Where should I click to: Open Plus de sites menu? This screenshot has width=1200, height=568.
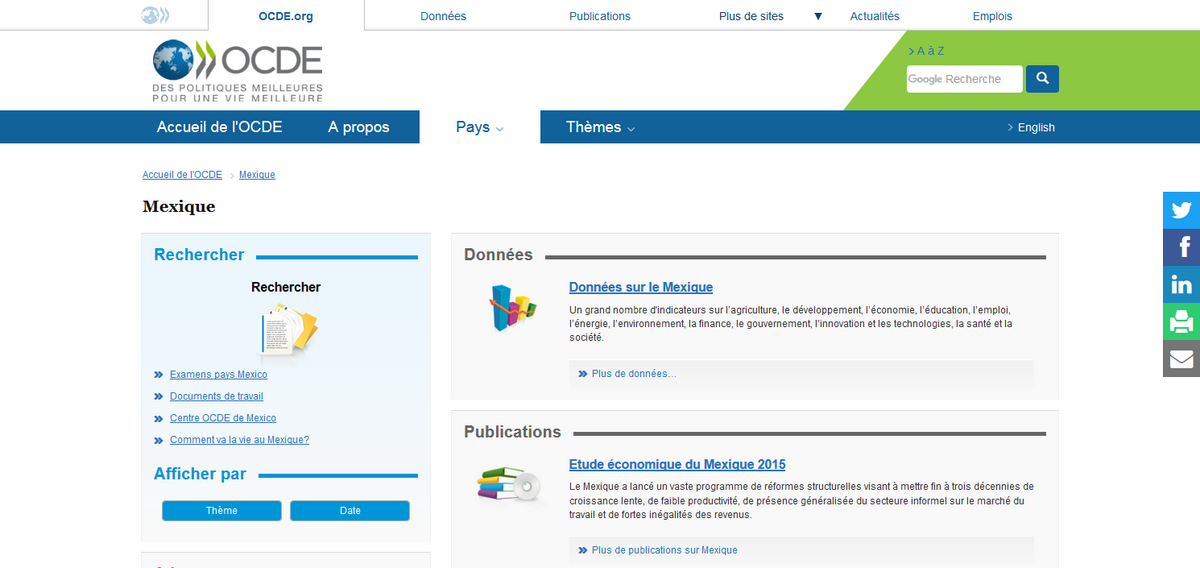[x=751, y=16]
